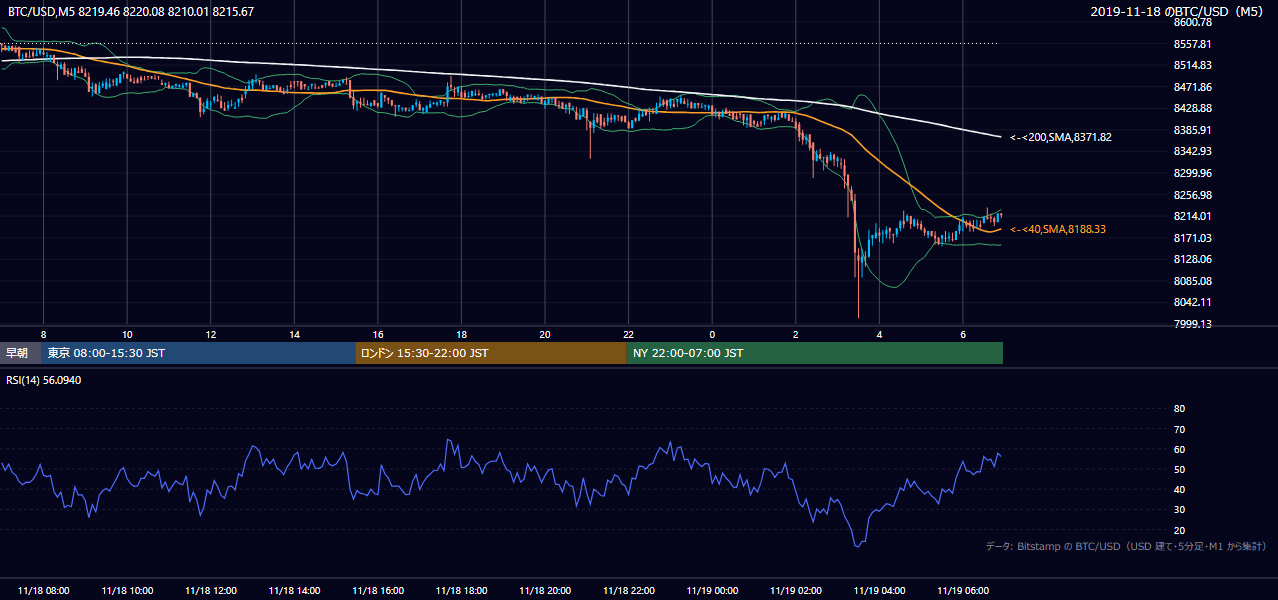Click the 8514.83 price axis label
This screenshot has width=1278, height=600.
tap(1192, 65)
